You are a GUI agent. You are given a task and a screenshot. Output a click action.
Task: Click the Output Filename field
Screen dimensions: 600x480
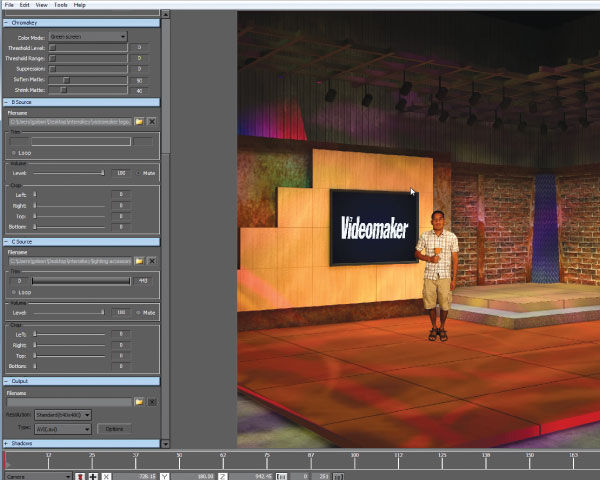[x=69, y=402]
